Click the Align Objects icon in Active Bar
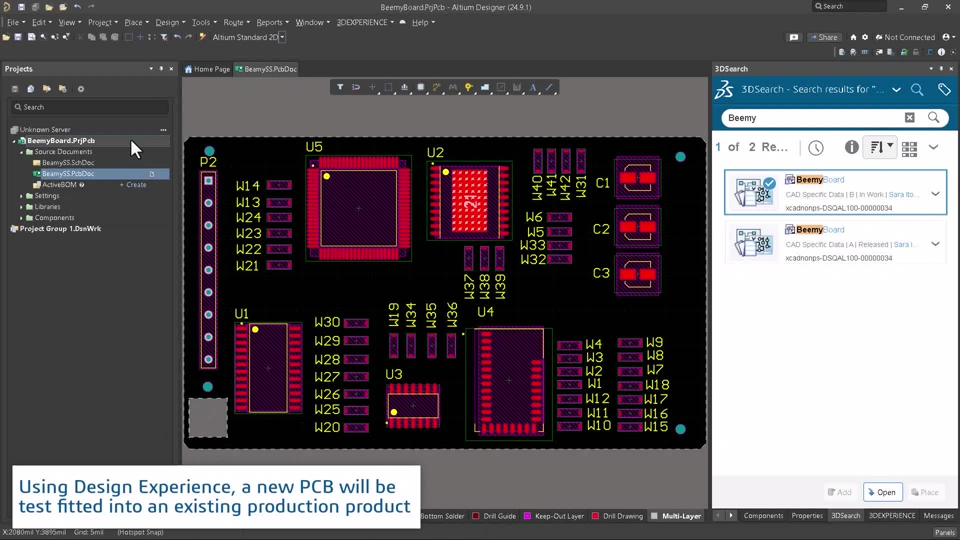 click(405, 88)
